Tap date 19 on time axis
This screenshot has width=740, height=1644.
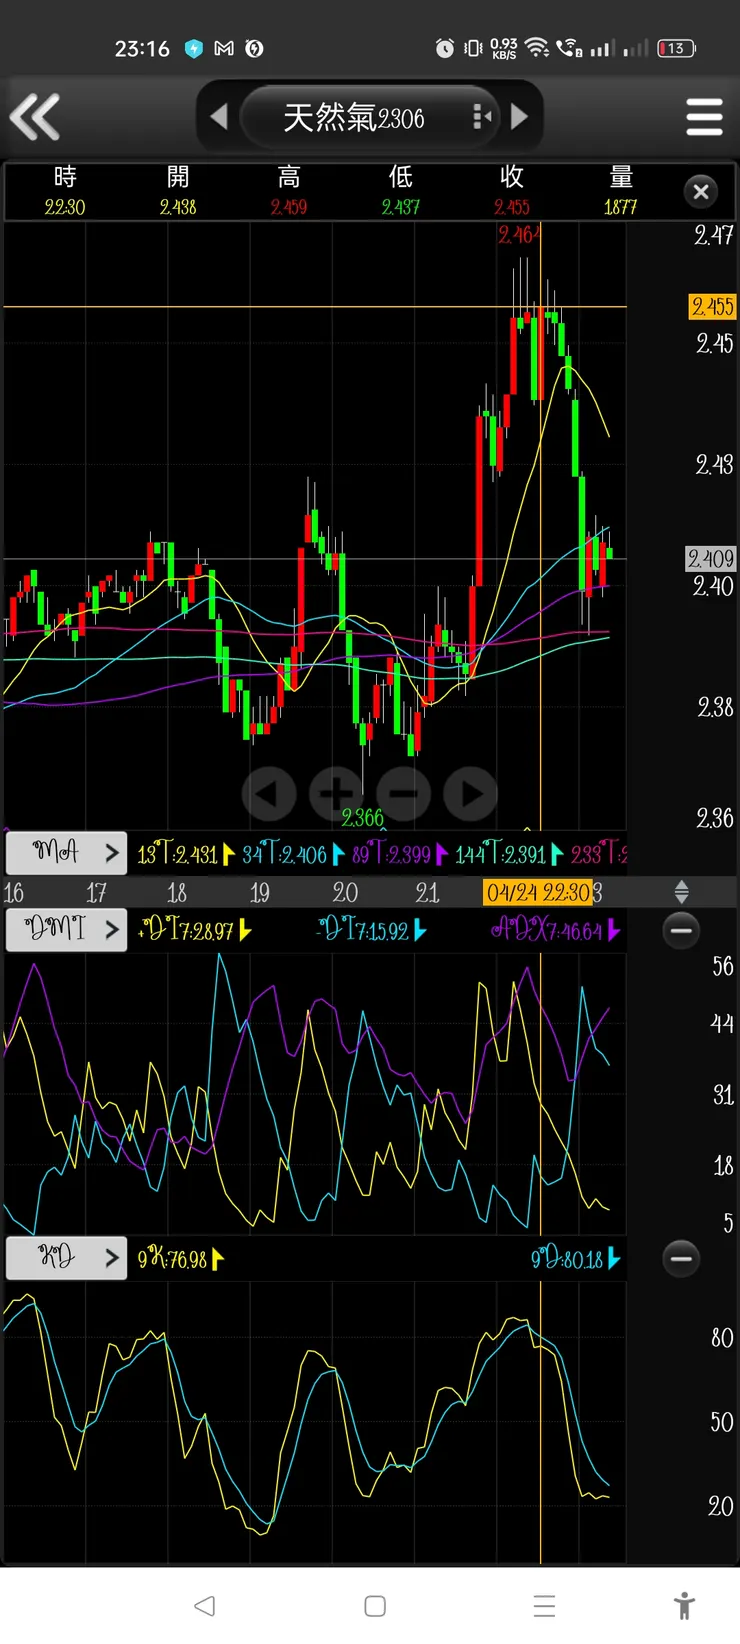259,892
